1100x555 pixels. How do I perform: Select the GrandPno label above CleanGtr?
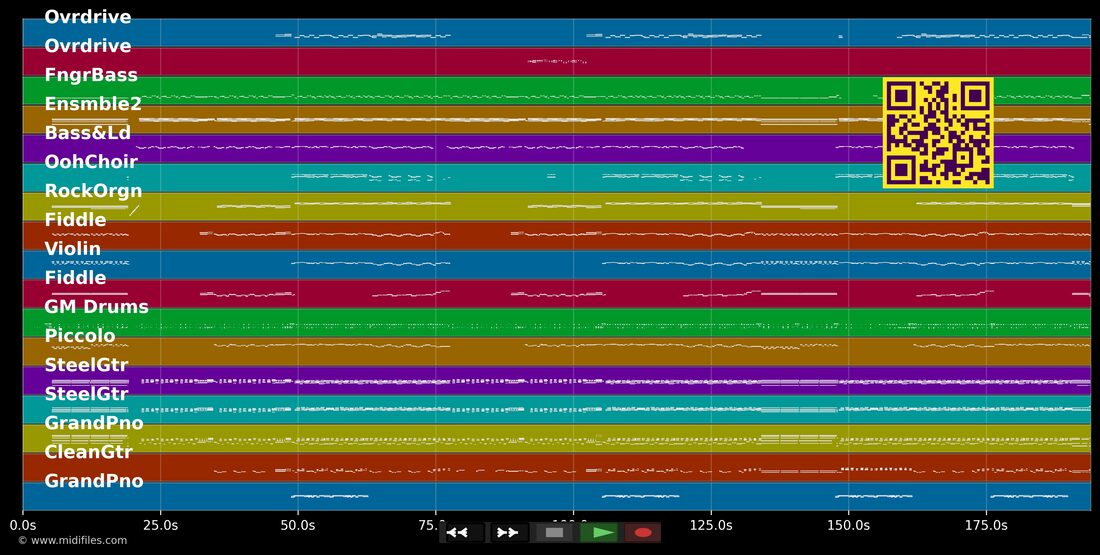(x=94, y=422)
